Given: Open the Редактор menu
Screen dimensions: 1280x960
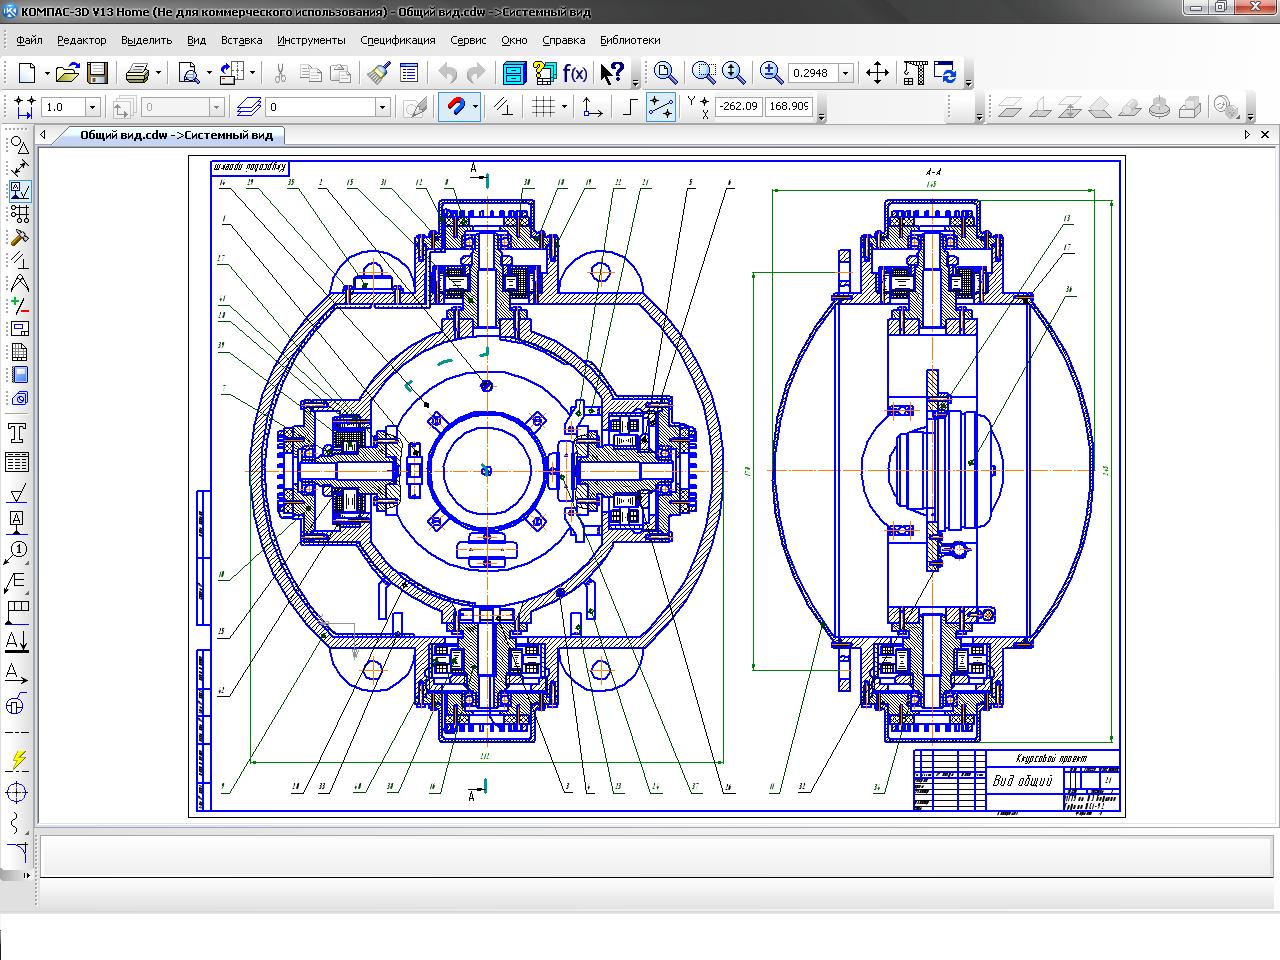Looking at the screenshot, I should click(x=81, y=40).
